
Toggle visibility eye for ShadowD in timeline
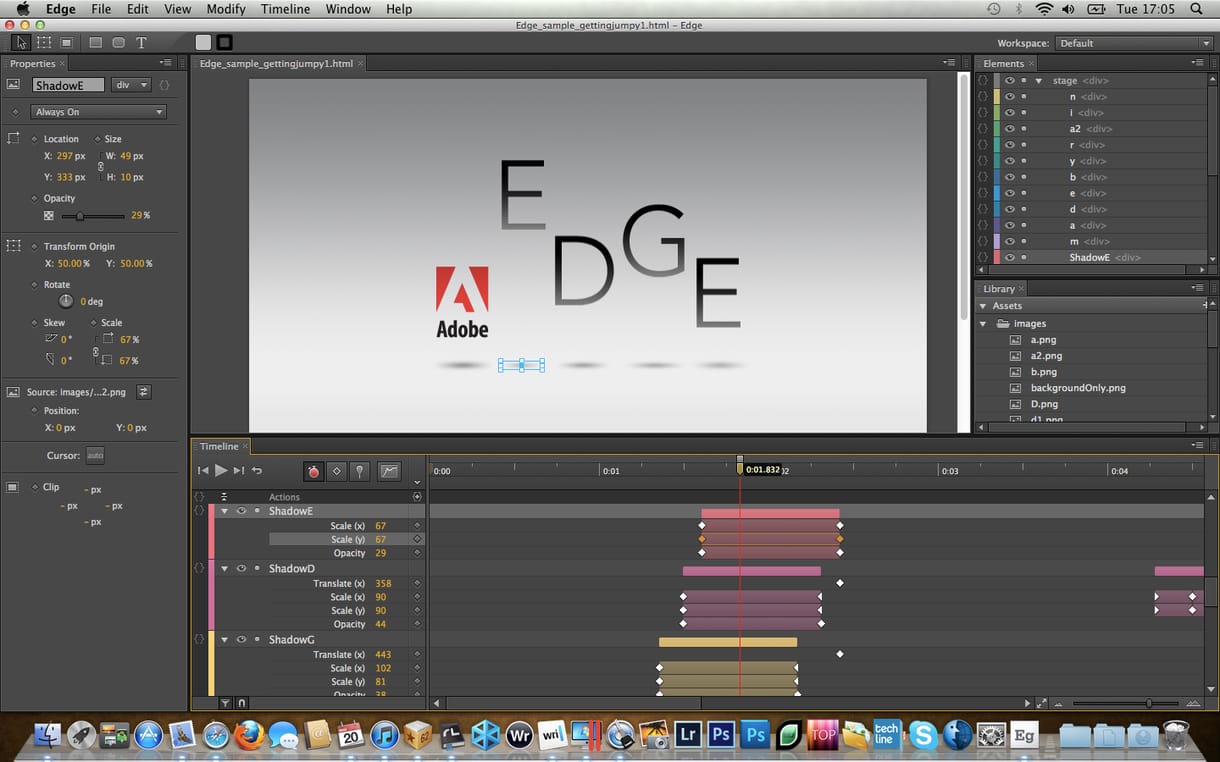[x=241, y=568]
